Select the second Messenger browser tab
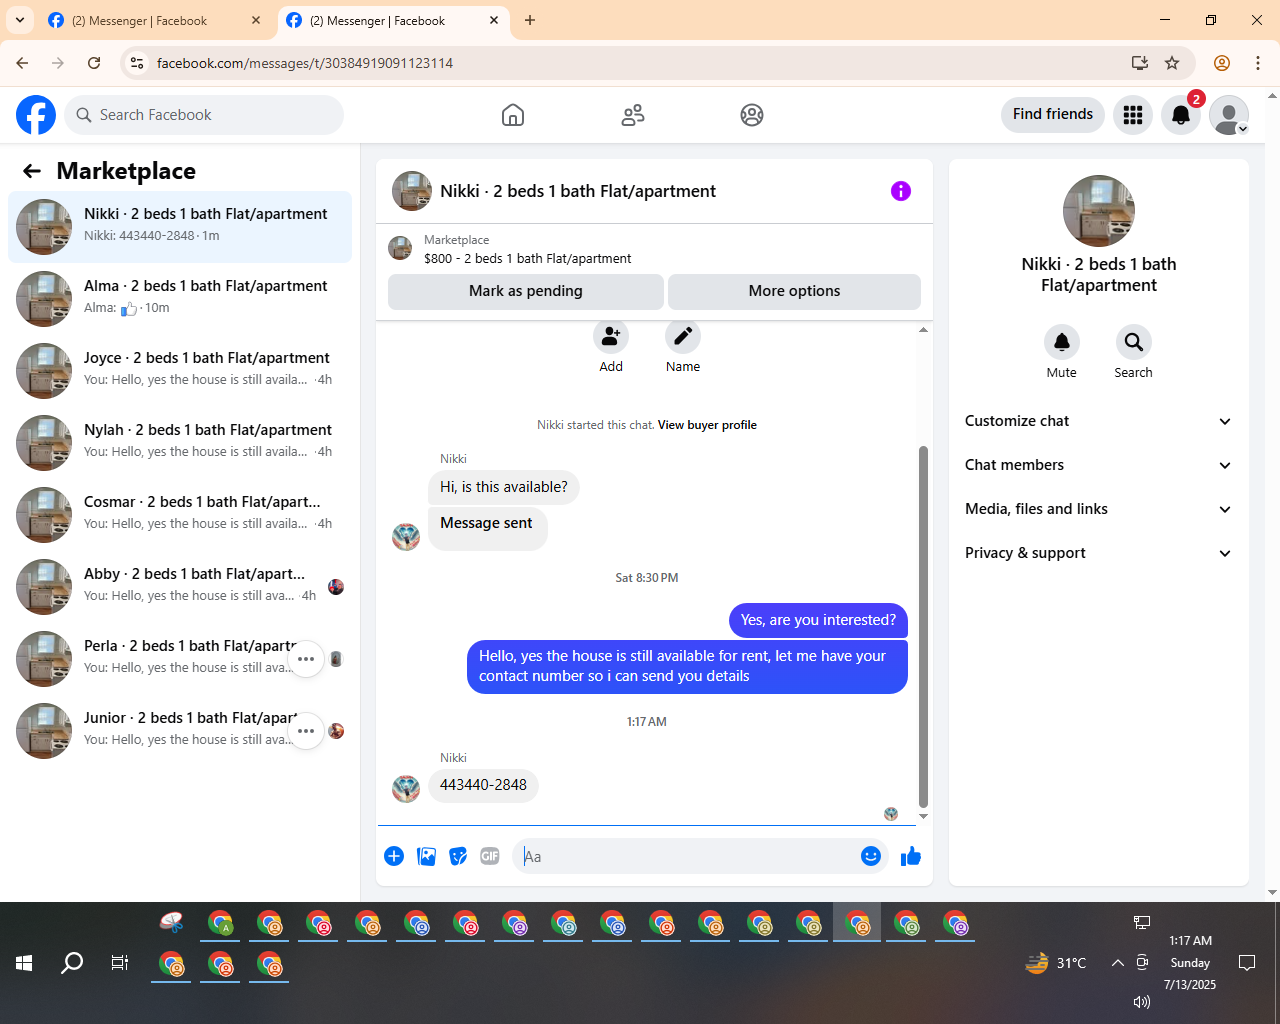1280x1024 pixels. point(392,21)
